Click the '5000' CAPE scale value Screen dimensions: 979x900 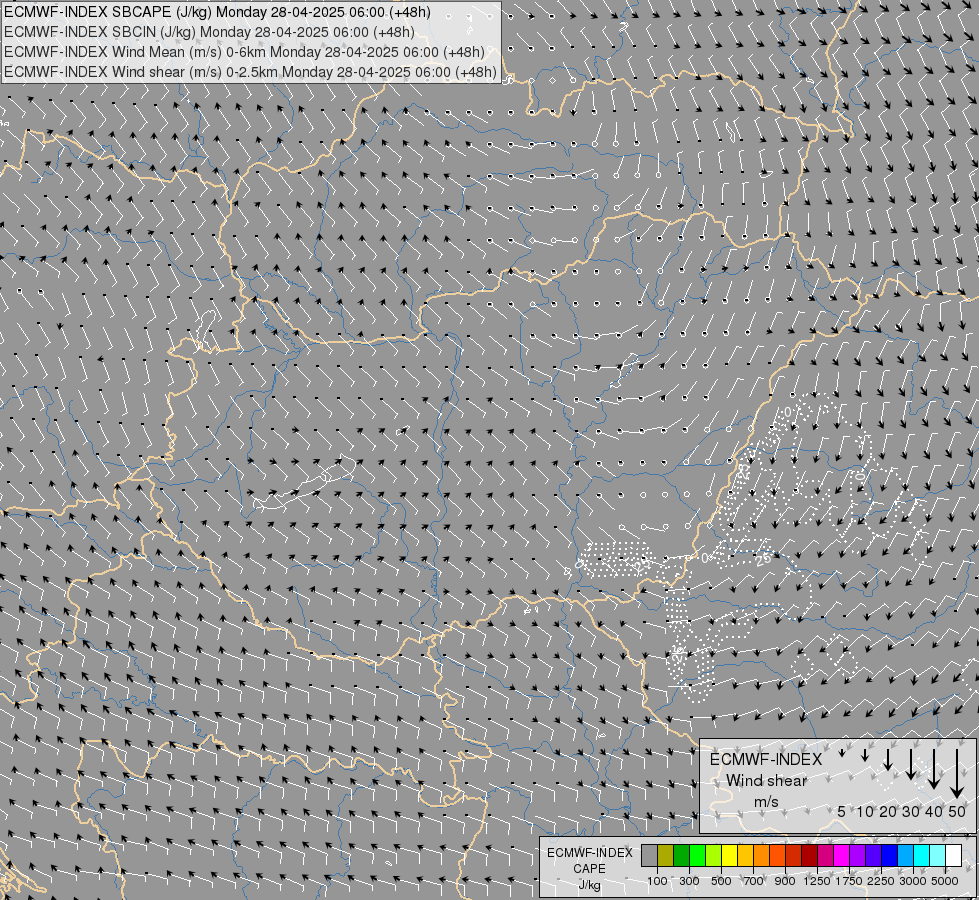[945, 881]
